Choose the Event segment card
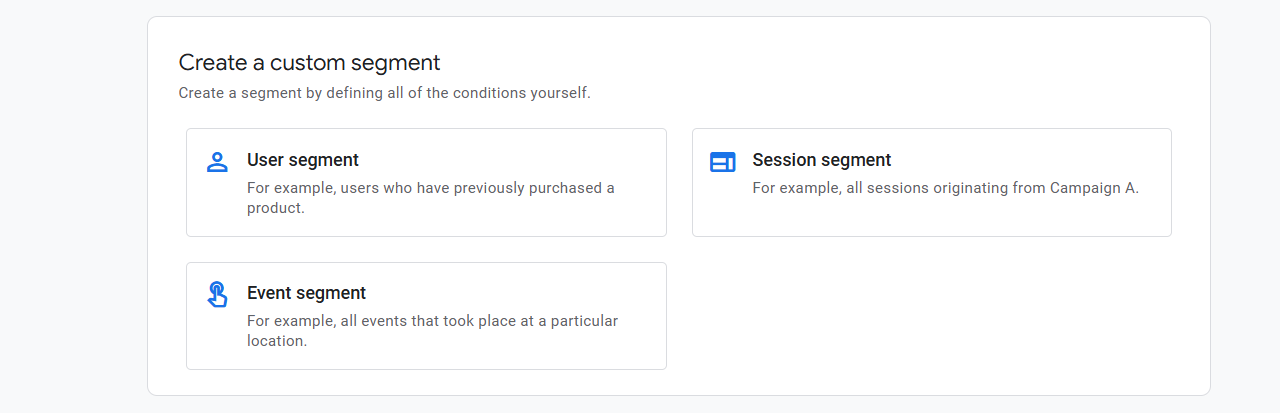 tap(426, 316)
